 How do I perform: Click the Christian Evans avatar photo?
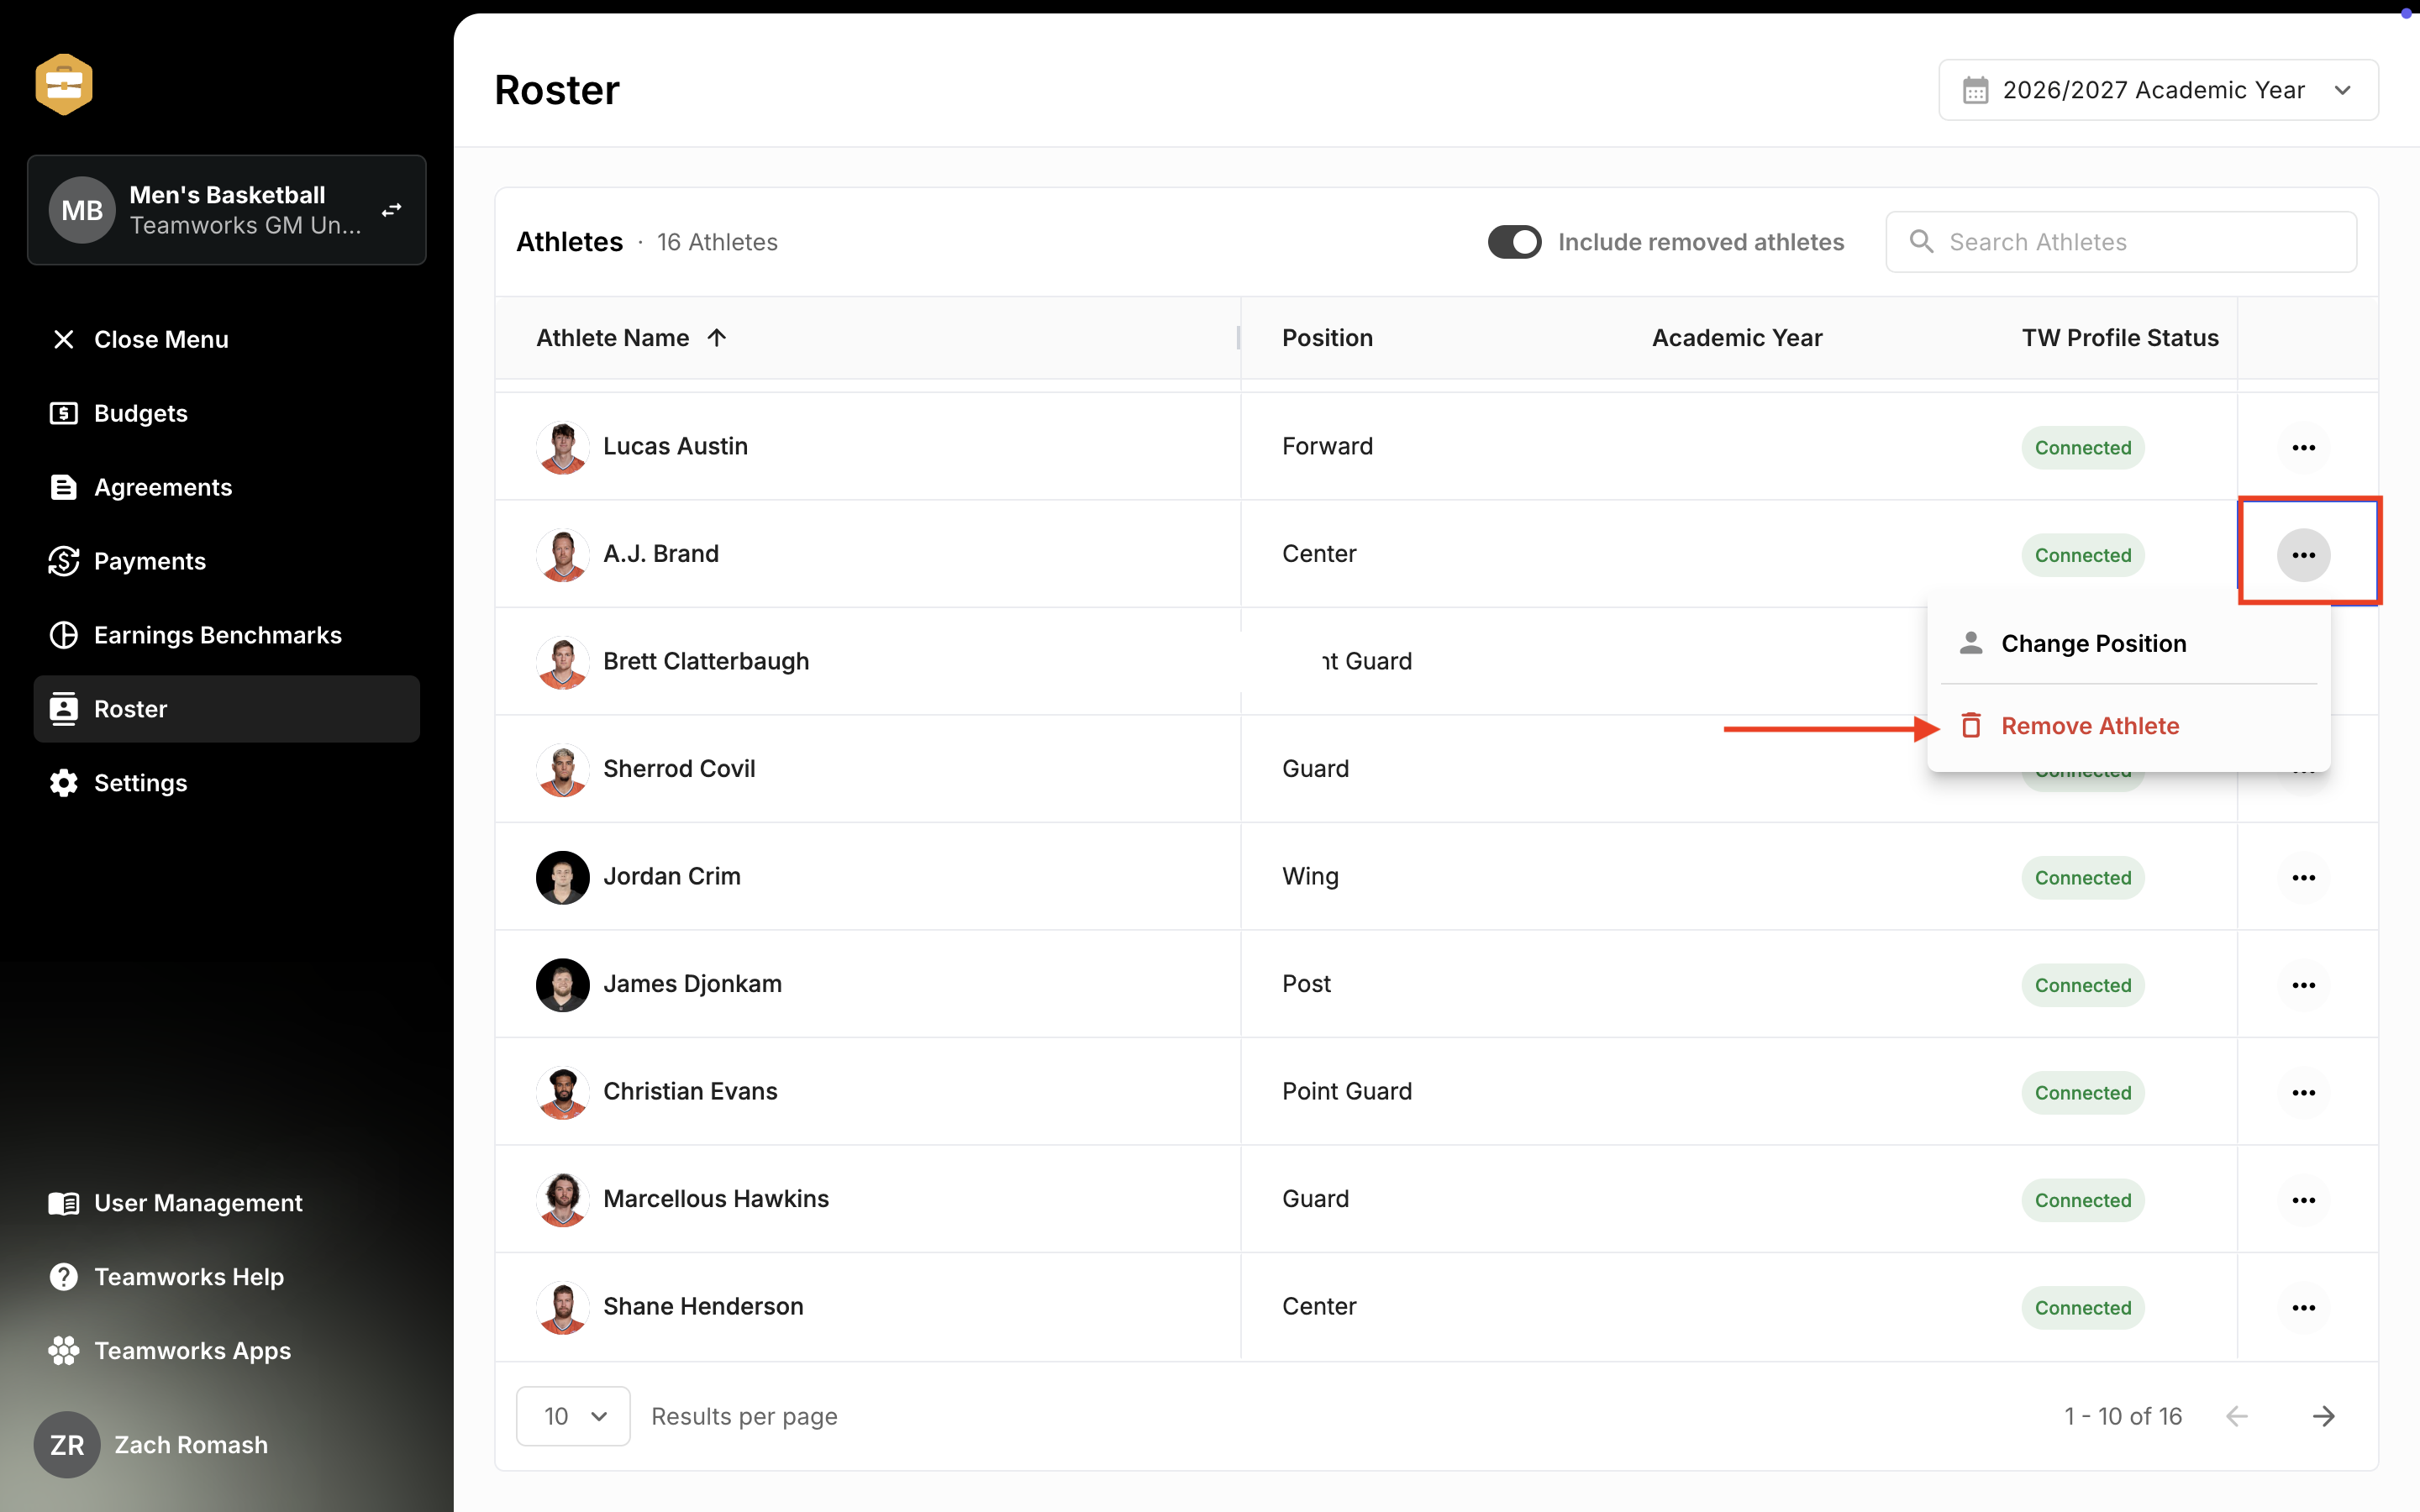(x=563, y=1092)
